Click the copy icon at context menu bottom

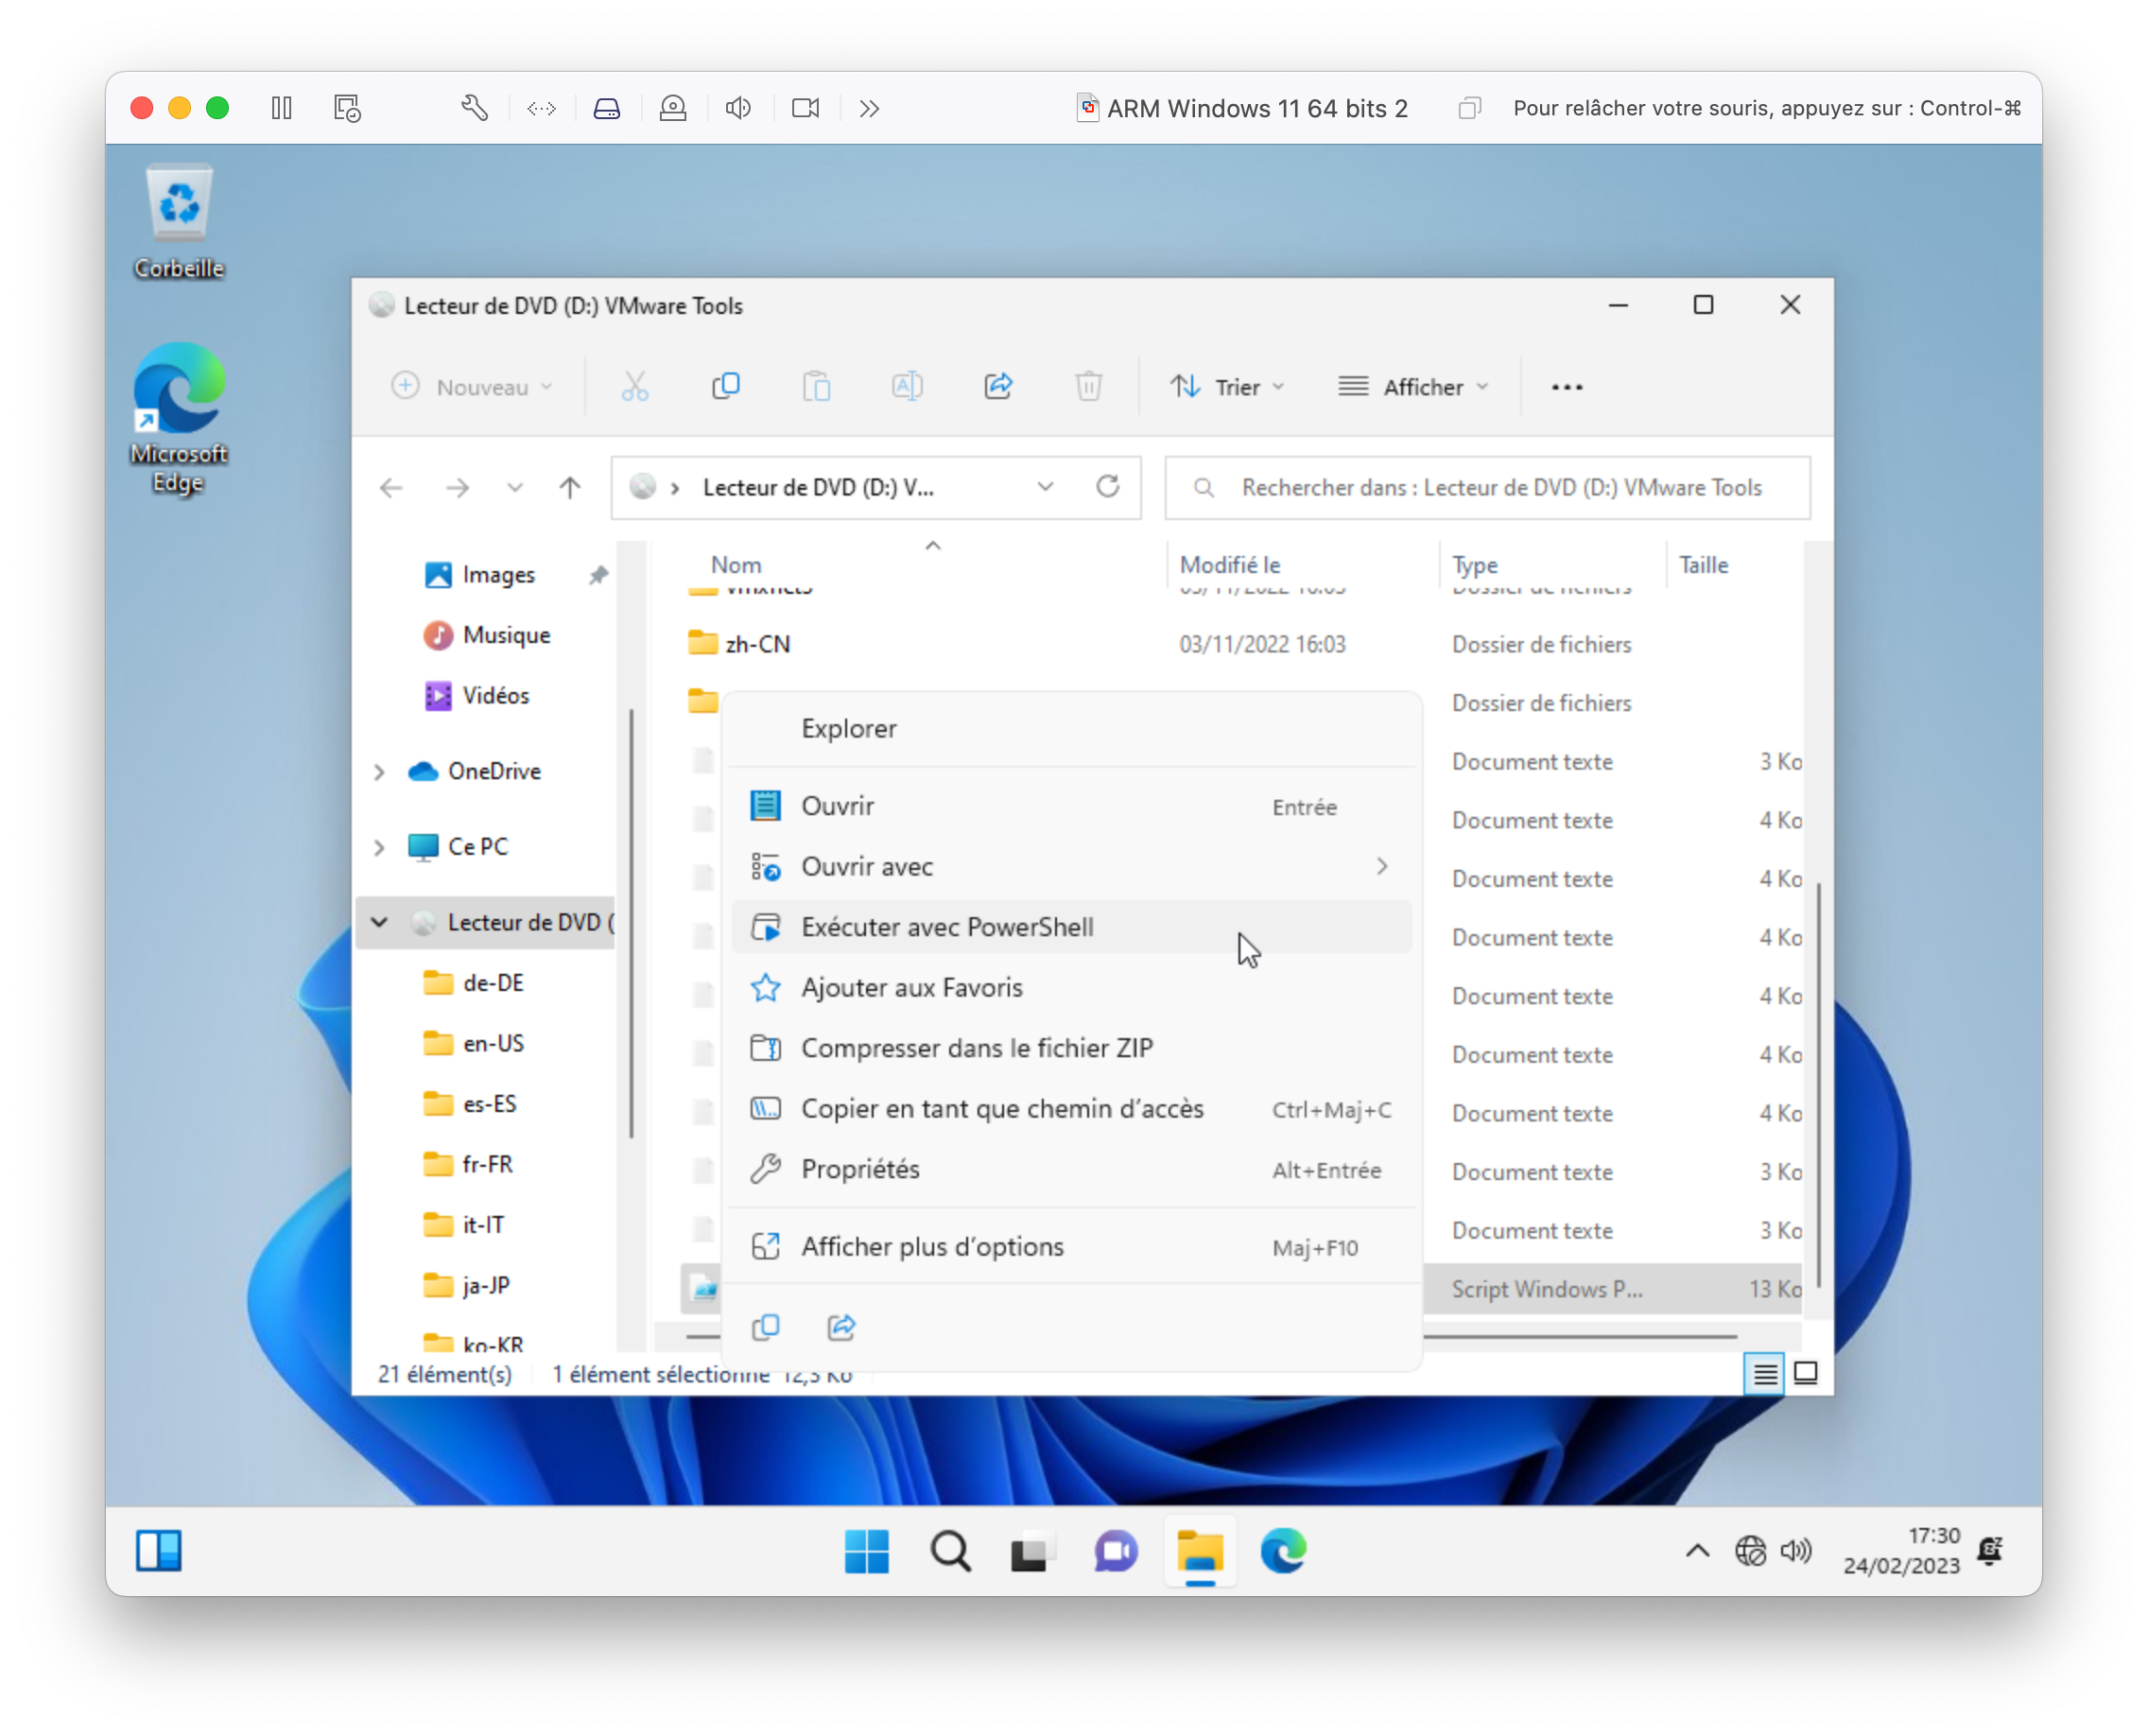pos(765,1327)
